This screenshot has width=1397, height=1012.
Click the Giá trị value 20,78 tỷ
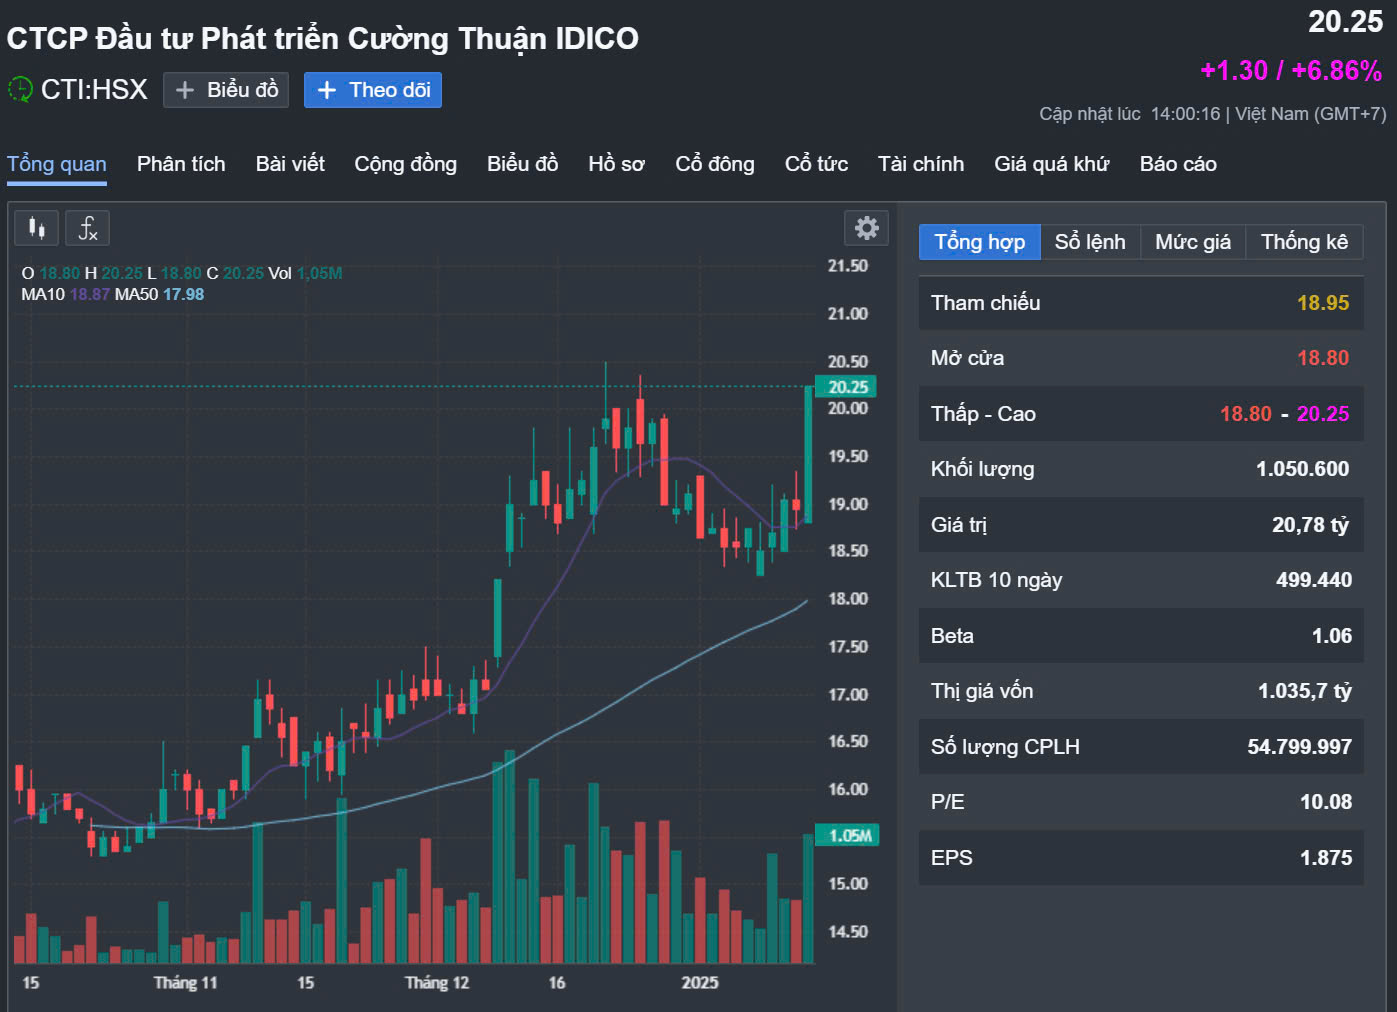(1310, 525)
